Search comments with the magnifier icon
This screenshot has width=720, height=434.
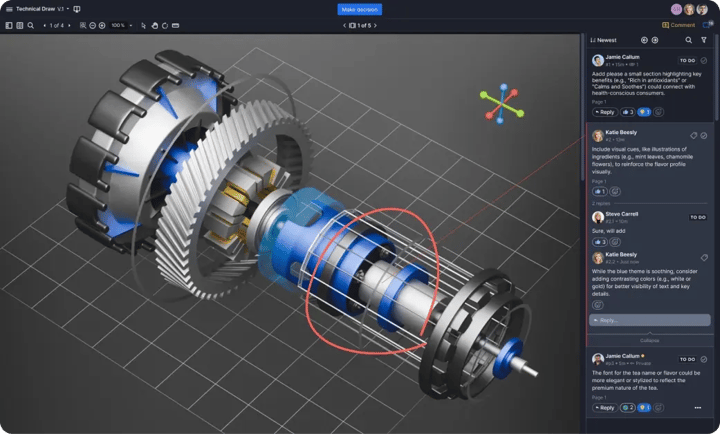pos(688,40)
